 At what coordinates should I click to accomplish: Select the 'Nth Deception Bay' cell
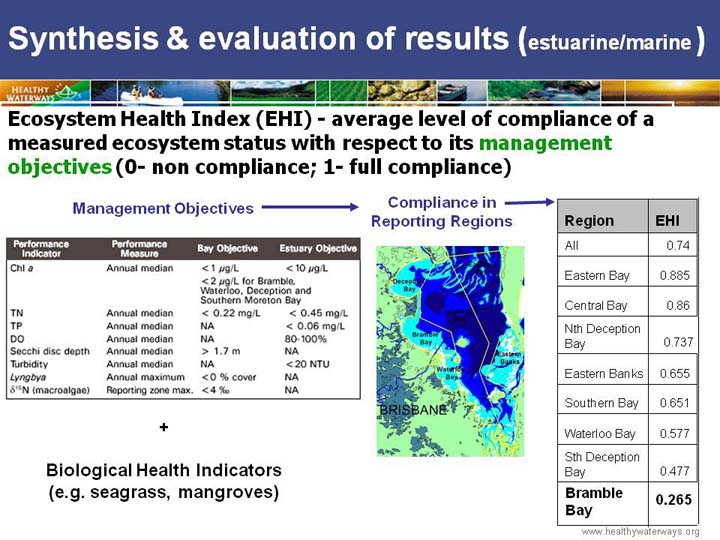coord(602,336)
